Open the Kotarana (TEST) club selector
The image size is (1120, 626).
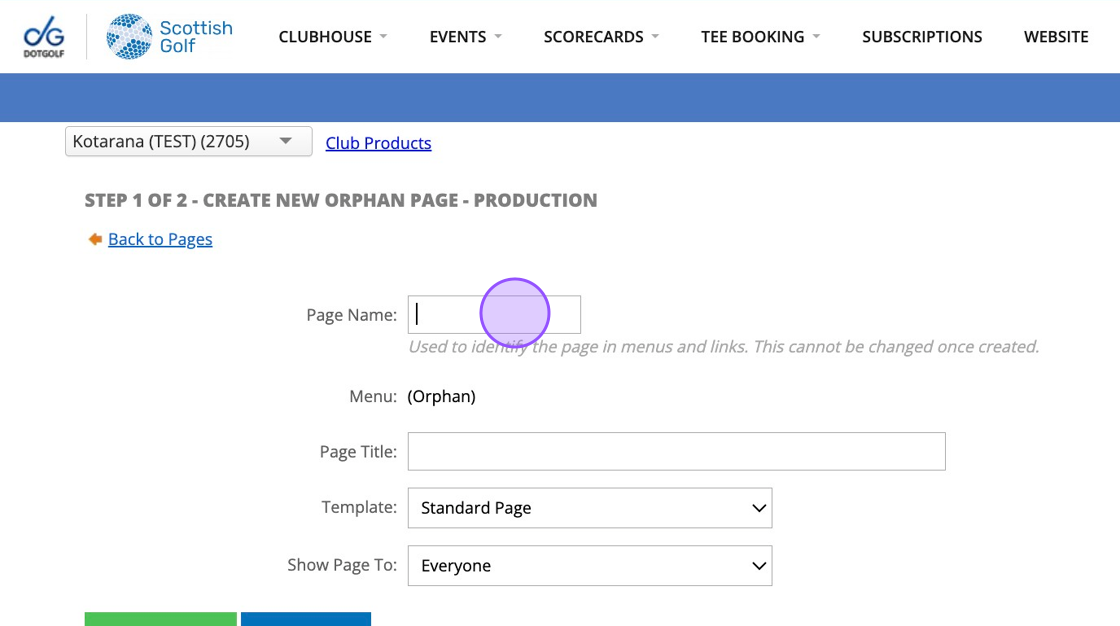[x=188, y=142]
